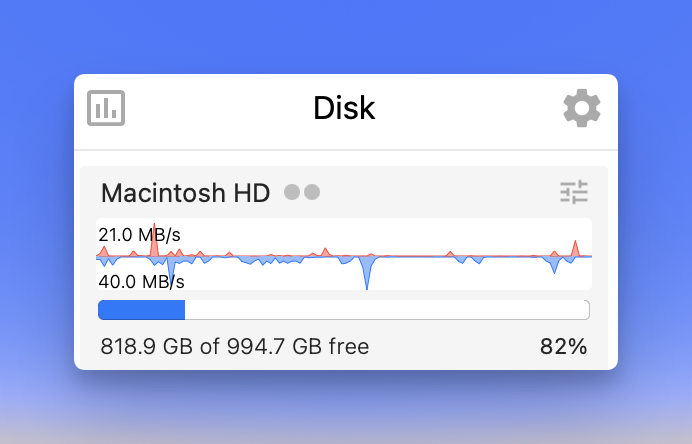Click the 82% usage percentage
Image resolution: width=692 pixels, height=444 pixels.
tap(563, 347)
